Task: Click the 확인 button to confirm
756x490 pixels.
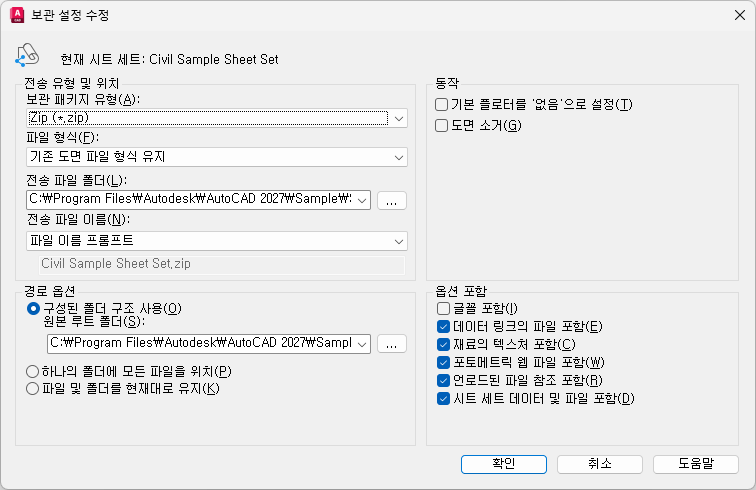Action: pyautogui.click(x=503, y=464)
